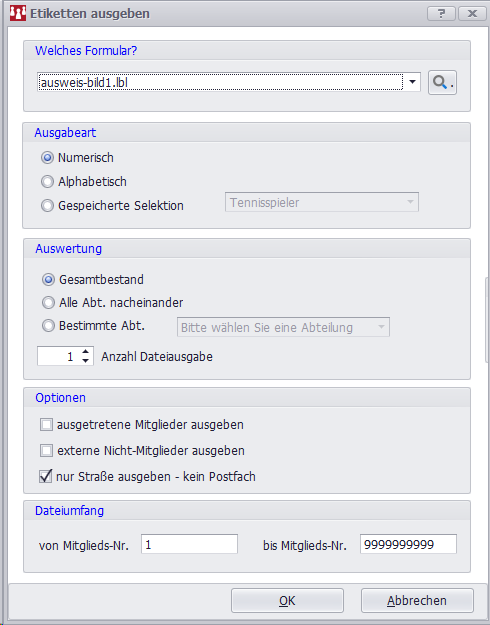
Task: Enable ausgetretene Mitglieder ausgeben checkbox
Action: pyautogui.click(x=46, y=425)
